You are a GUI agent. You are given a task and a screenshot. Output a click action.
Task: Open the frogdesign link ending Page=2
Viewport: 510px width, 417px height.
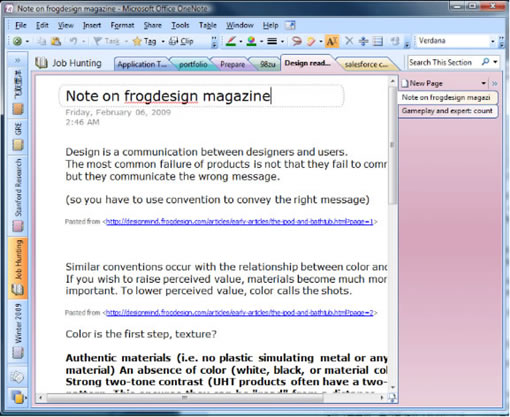239,313
